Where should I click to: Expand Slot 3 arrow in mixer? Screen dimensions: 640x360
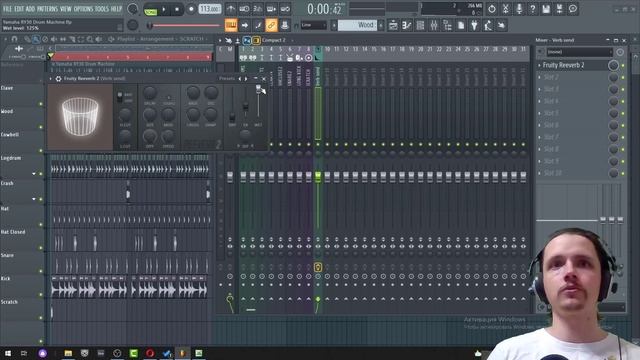tap(540, 89)
